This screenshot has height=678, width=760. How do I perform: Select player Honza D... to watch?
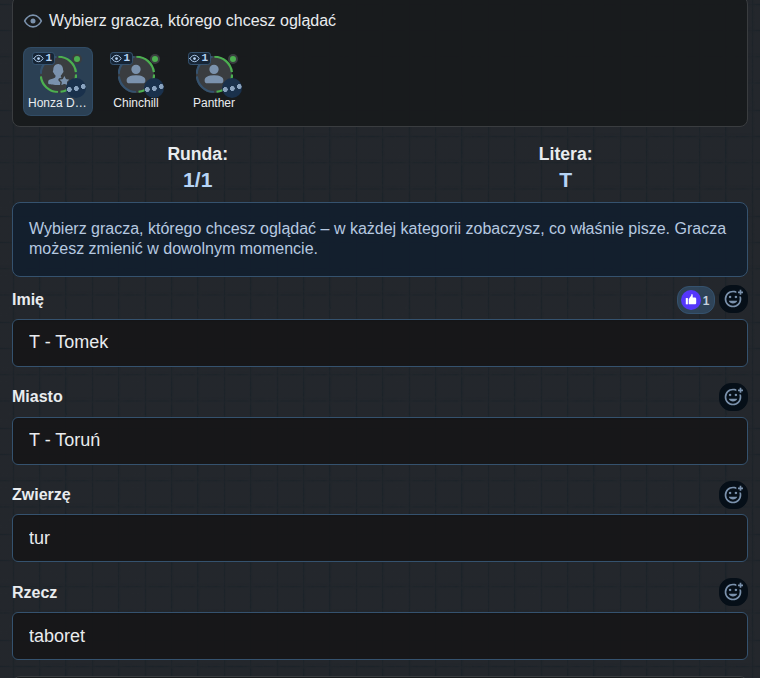(58, 81)
